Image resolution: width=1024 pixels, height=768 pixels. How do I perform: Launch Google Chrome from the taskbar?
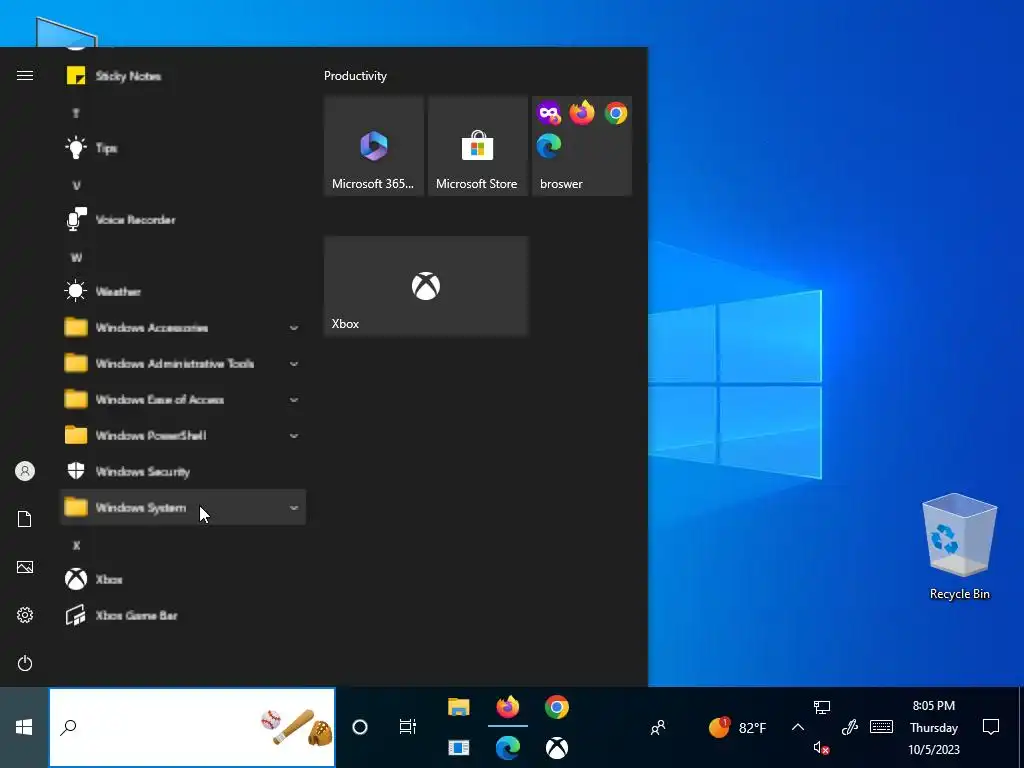tap(556, 707)
